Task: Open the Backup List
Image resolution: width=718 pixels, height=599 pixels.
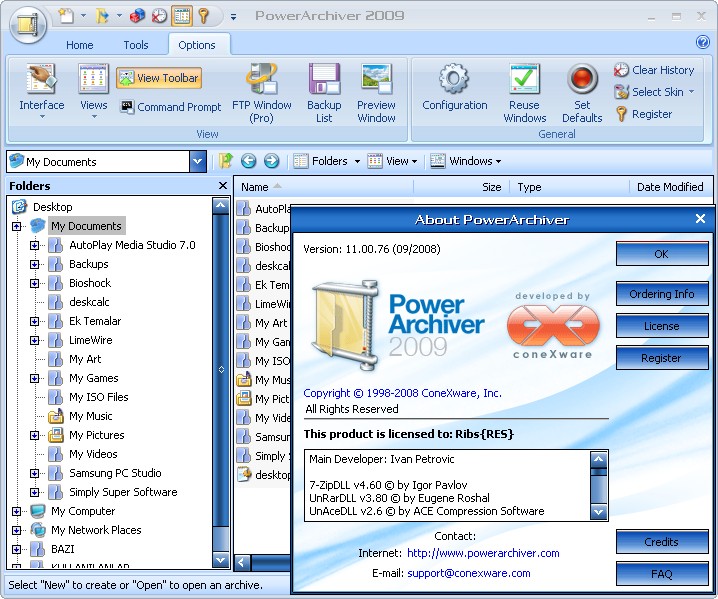Action: pyautogui.click(x=324, y=93)
